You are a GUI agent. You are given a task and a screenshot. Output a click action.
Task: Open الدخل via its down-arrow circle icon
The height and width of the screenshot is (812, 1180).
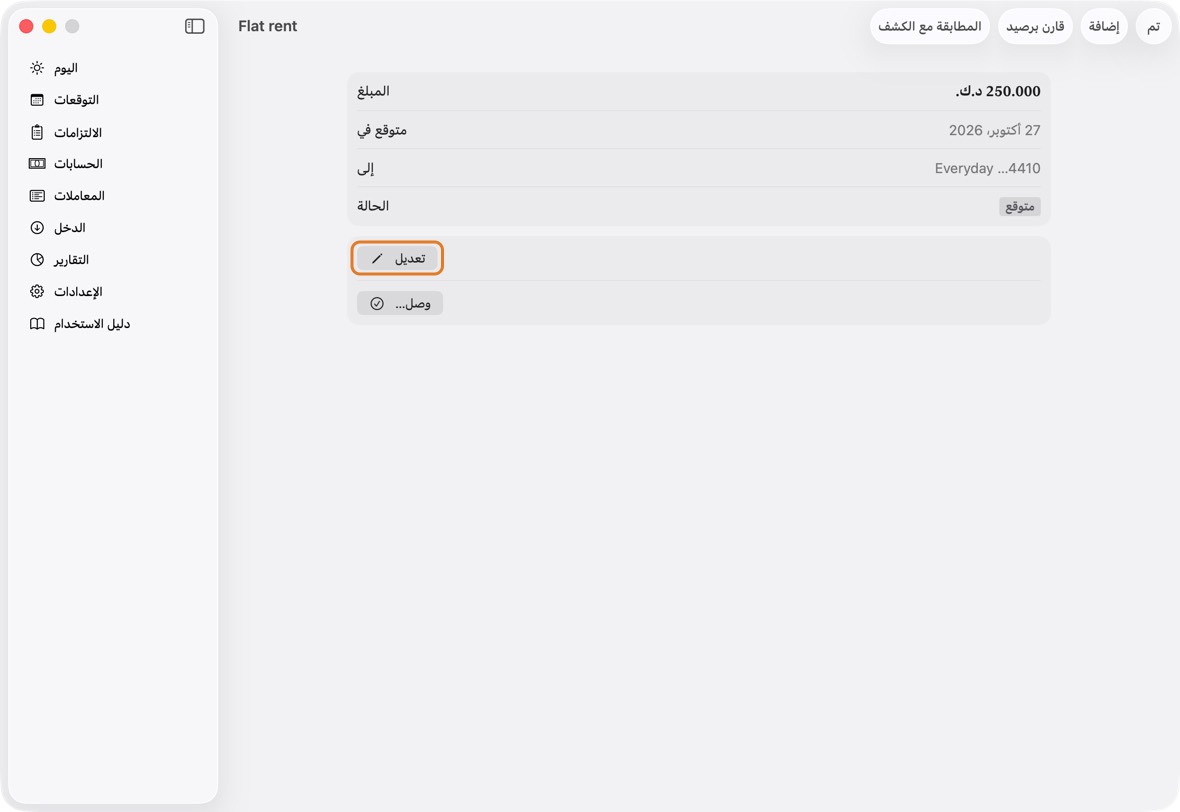coord(37,227)
